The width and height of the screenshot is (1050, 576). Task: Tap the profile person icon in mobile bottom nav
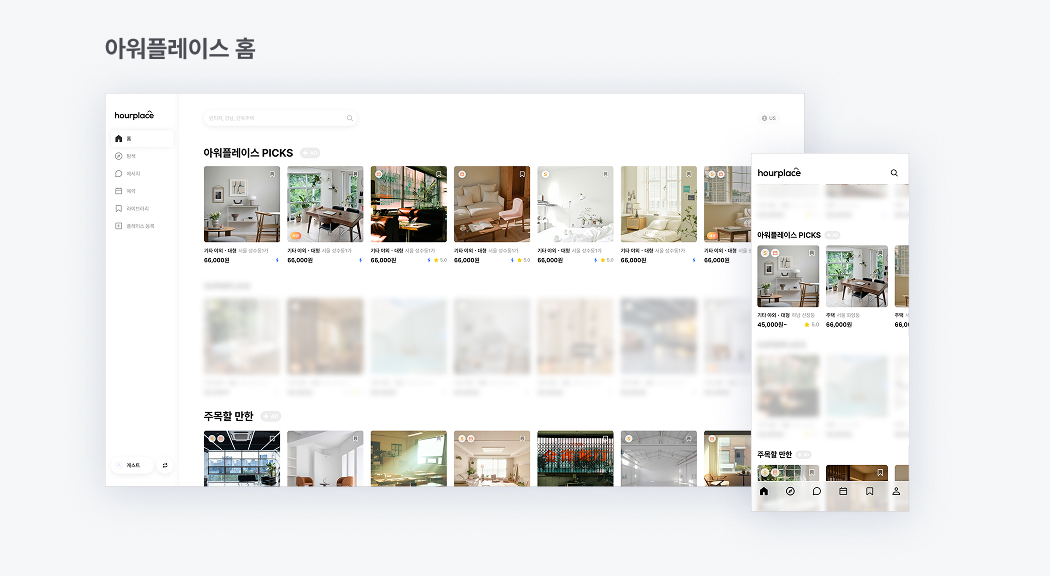pyautogui.click(x=896, y=491)
